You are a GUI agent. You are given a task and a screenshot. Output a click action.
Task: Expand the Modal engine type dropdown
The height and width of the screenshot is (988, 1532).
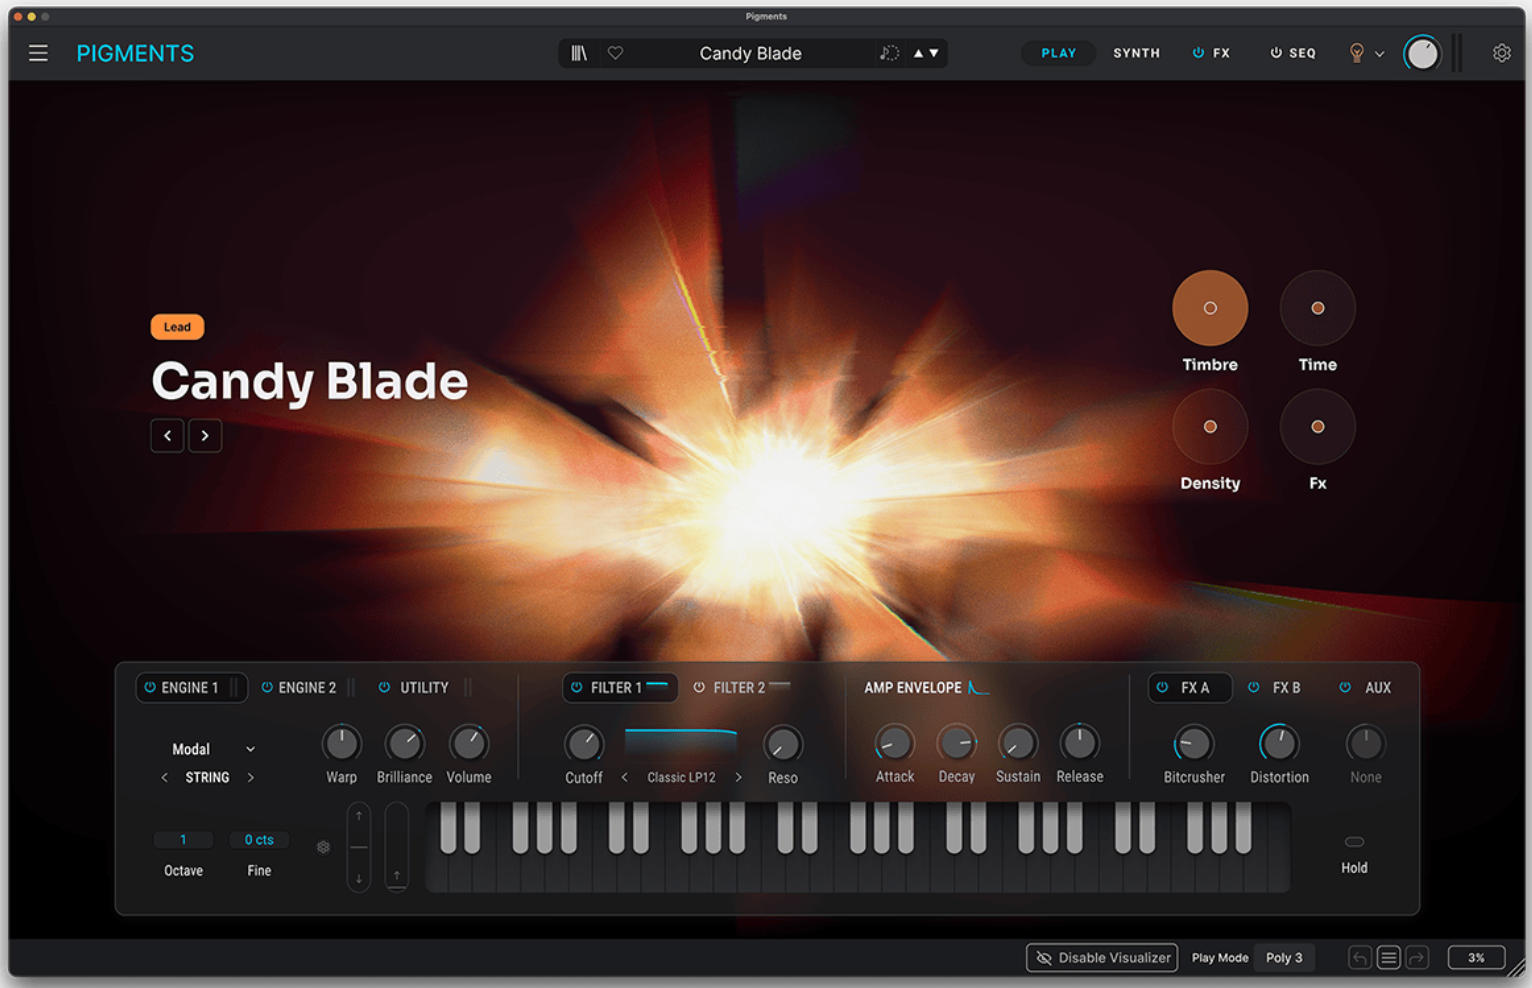(x=250, y=749)
